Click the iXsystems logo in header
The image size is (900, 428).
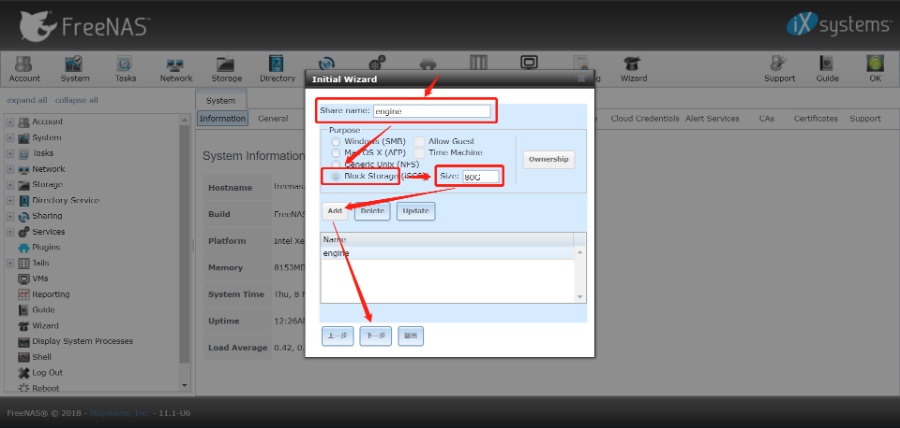(x=837, y=25)
